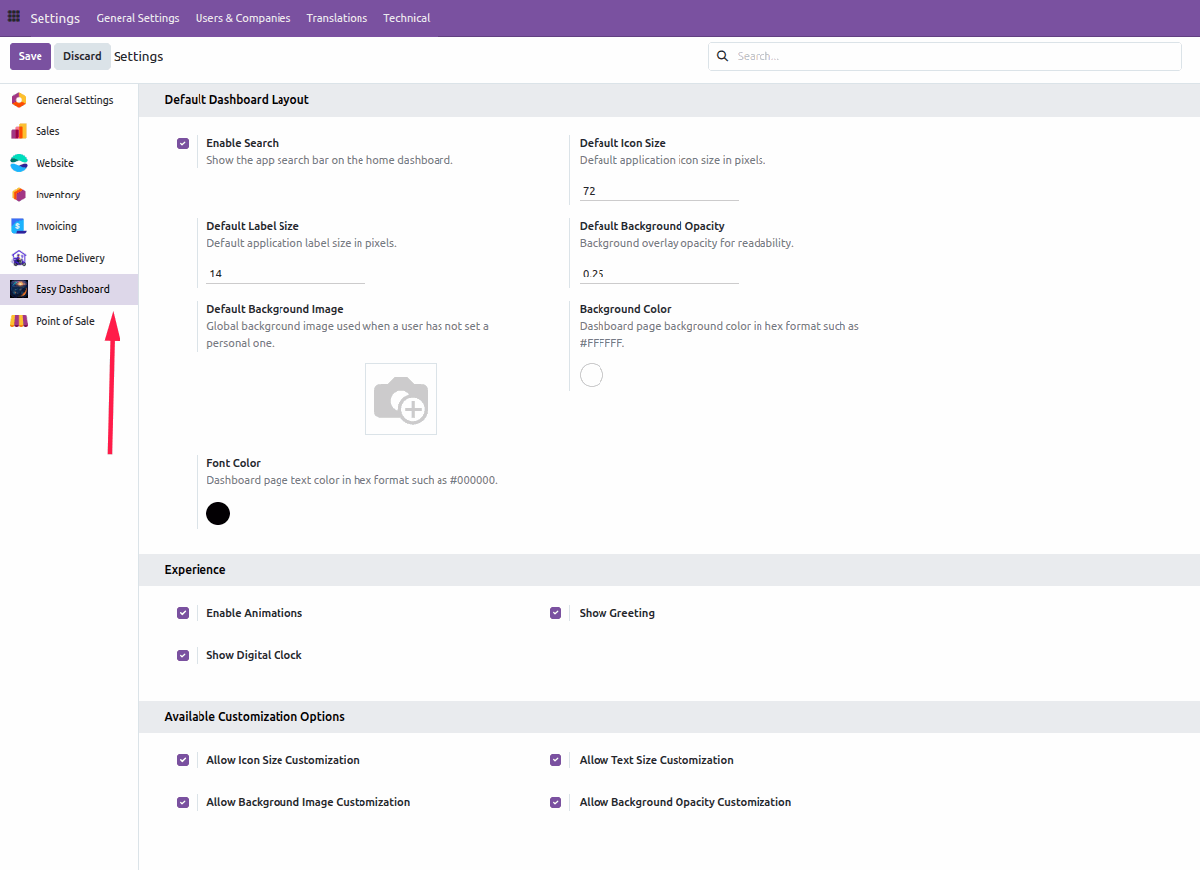
Task: Select the Home Delivery settings tab
Action: point(69,258)
